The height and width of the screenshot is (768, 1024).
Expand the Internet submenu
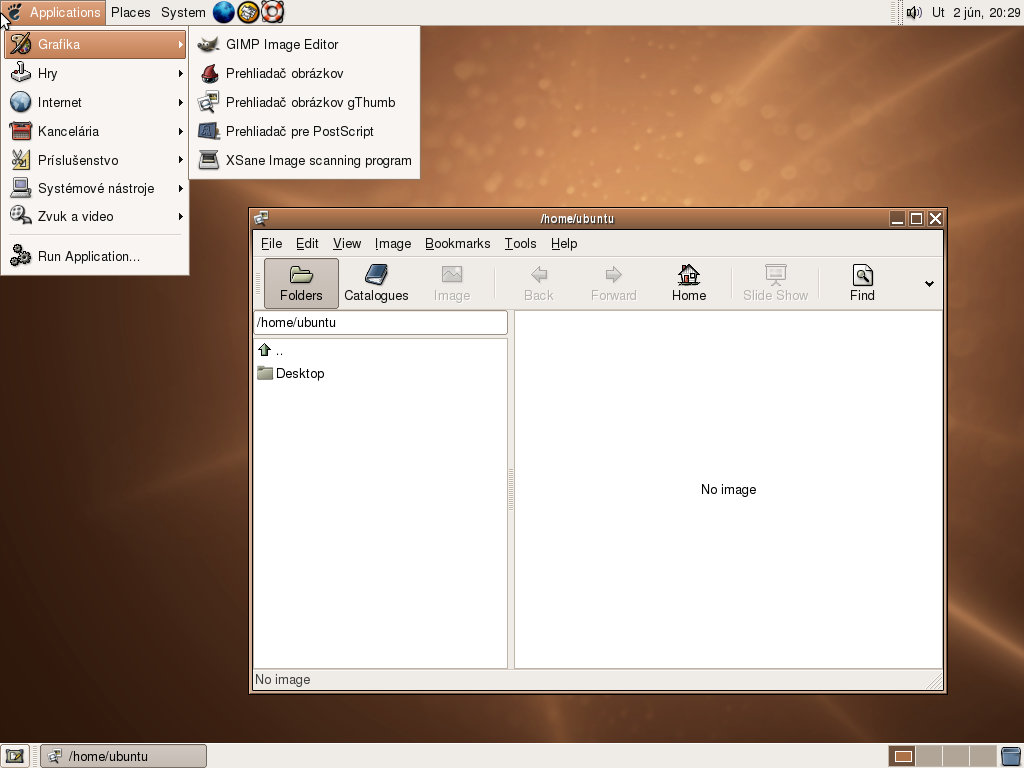pos(95,103)
